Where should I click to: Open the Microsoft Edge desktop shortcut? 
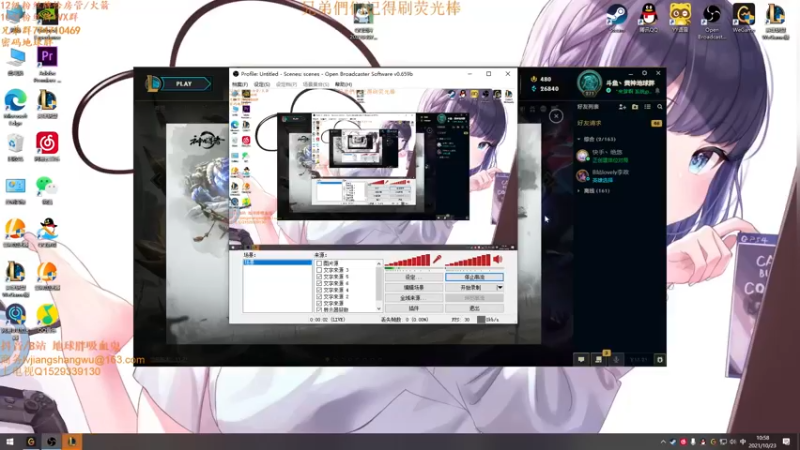pyautogui.click(x=15, y=107)
